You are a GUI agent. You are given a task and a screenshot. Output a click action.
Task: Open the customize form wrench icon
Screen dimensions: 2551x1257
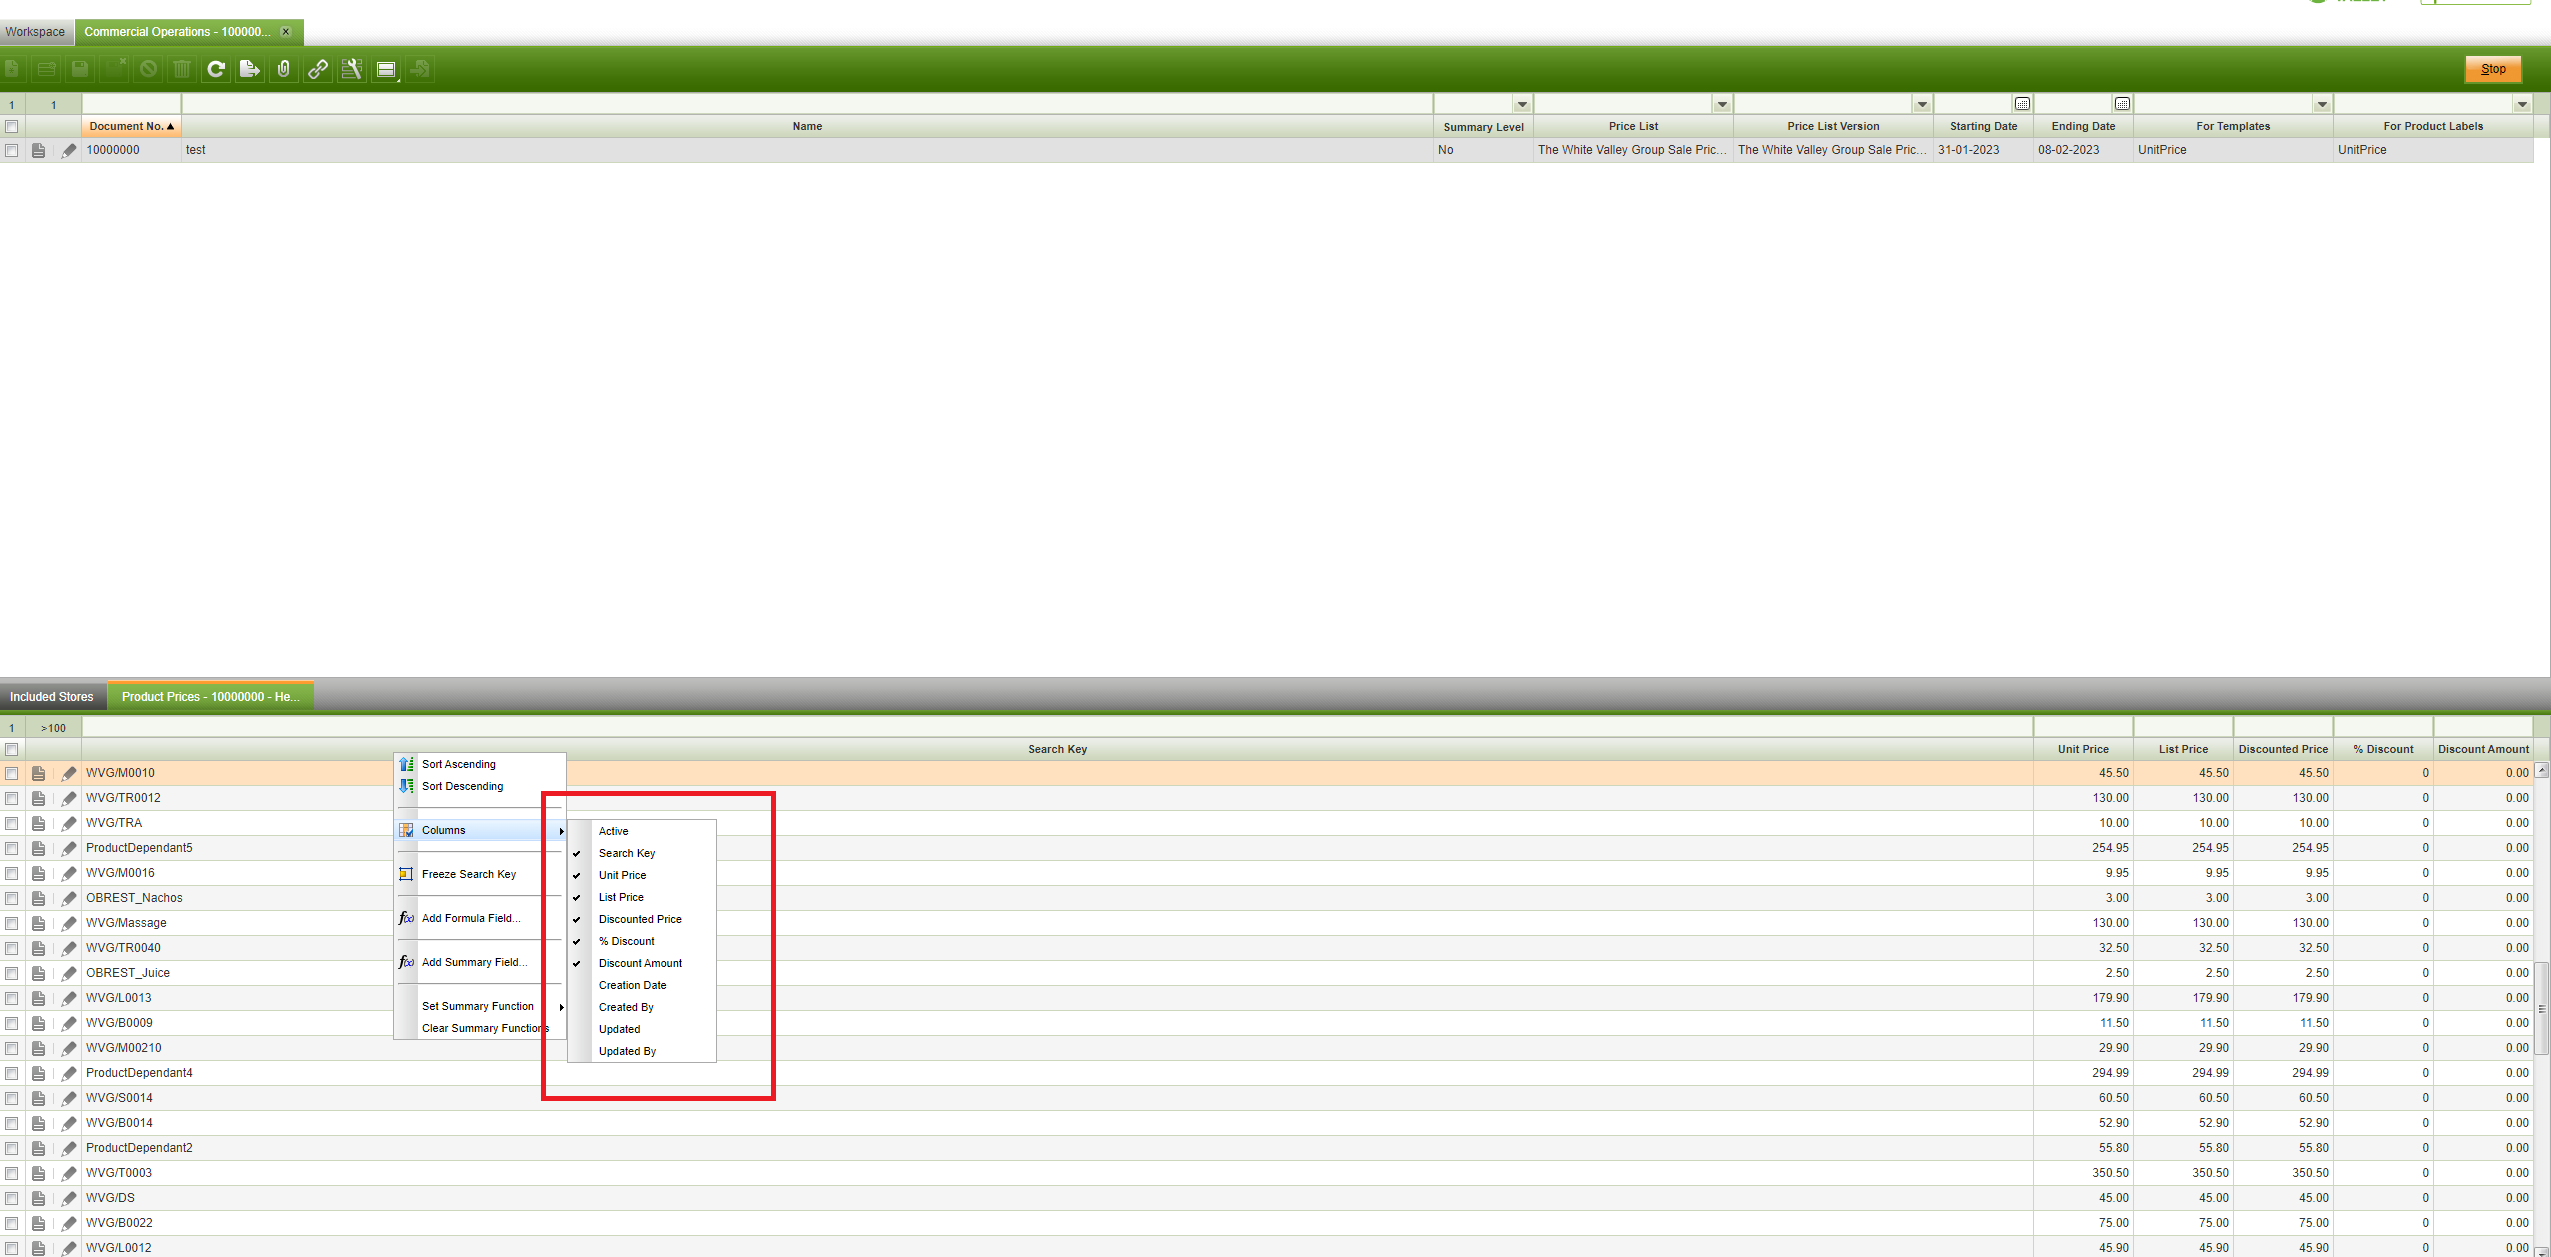click(x=352, y=69)
